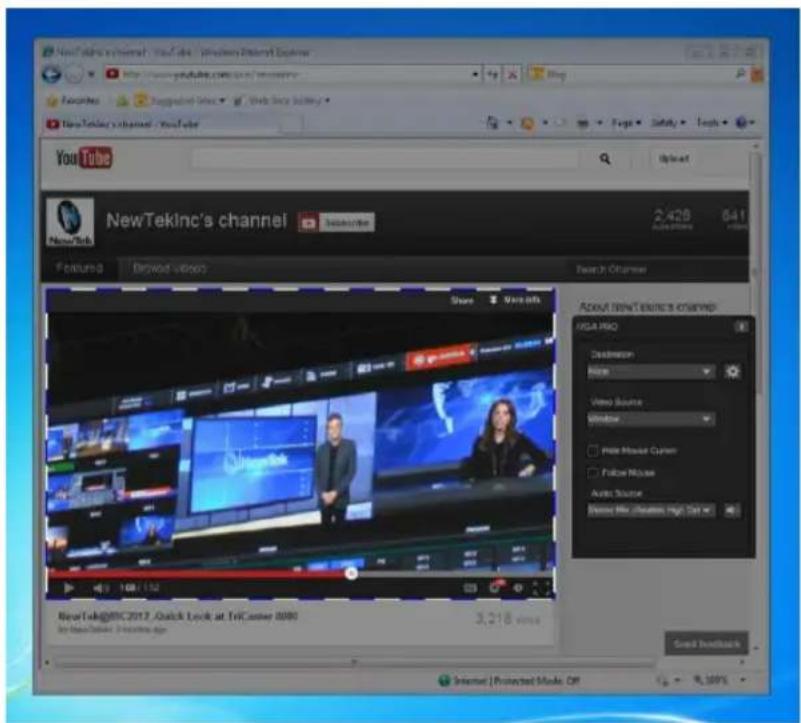Image resolution: width=801 pixels, height=723 pixels.
Task: Open the zoom level dropdown in status bar
Action: 743,680
